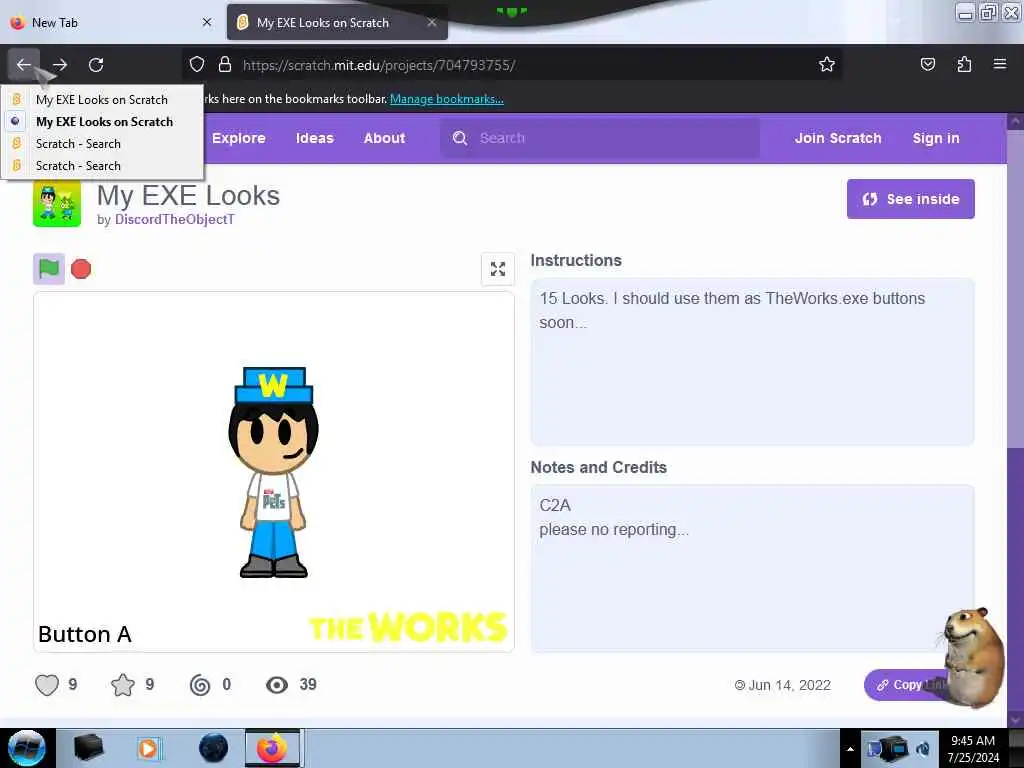Close the My EXE Looks on Scratch tab
This screenshot has height=768, width=1024.
coord(432,22)
